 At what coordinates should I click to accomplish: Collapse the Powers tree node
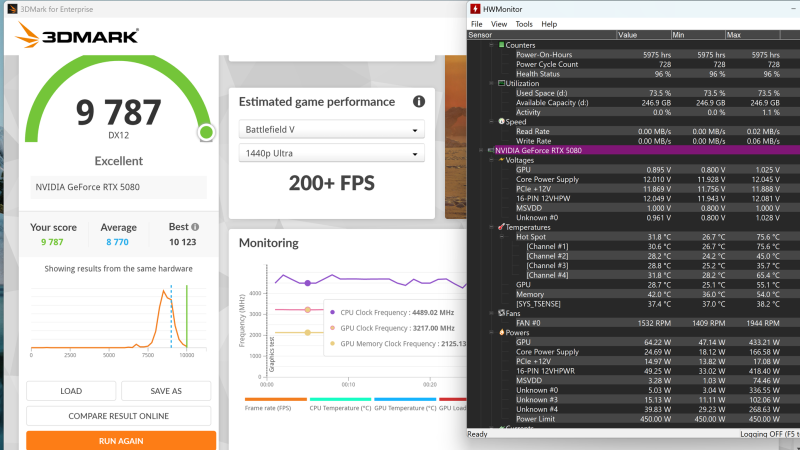tap(492, 332)
